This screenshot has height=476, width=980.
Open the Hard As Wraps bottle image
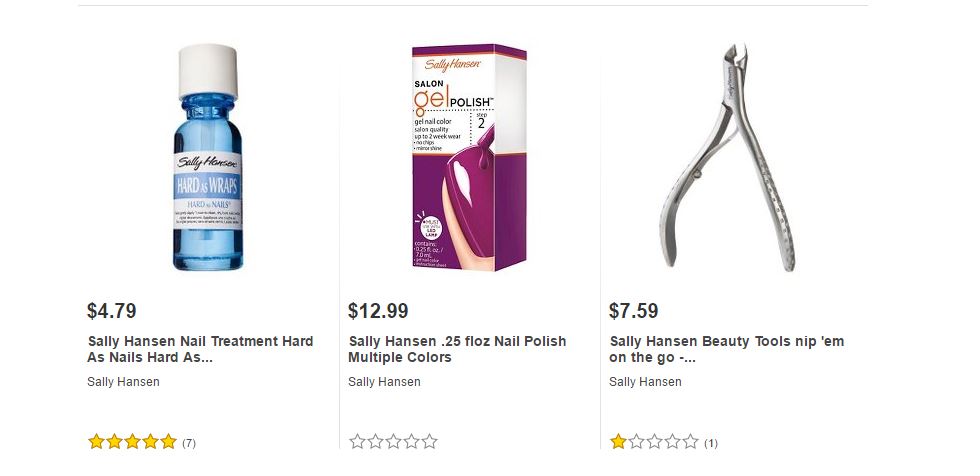tap(209, 158)
